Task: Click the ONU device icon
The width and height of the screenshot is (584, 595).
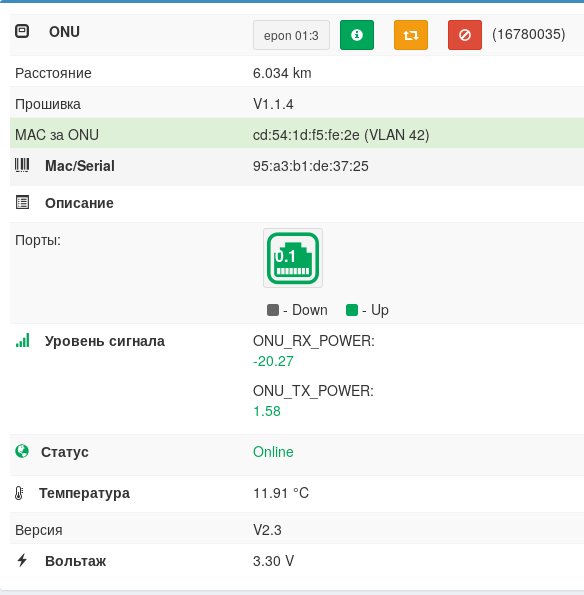Action: coord(22,31)
